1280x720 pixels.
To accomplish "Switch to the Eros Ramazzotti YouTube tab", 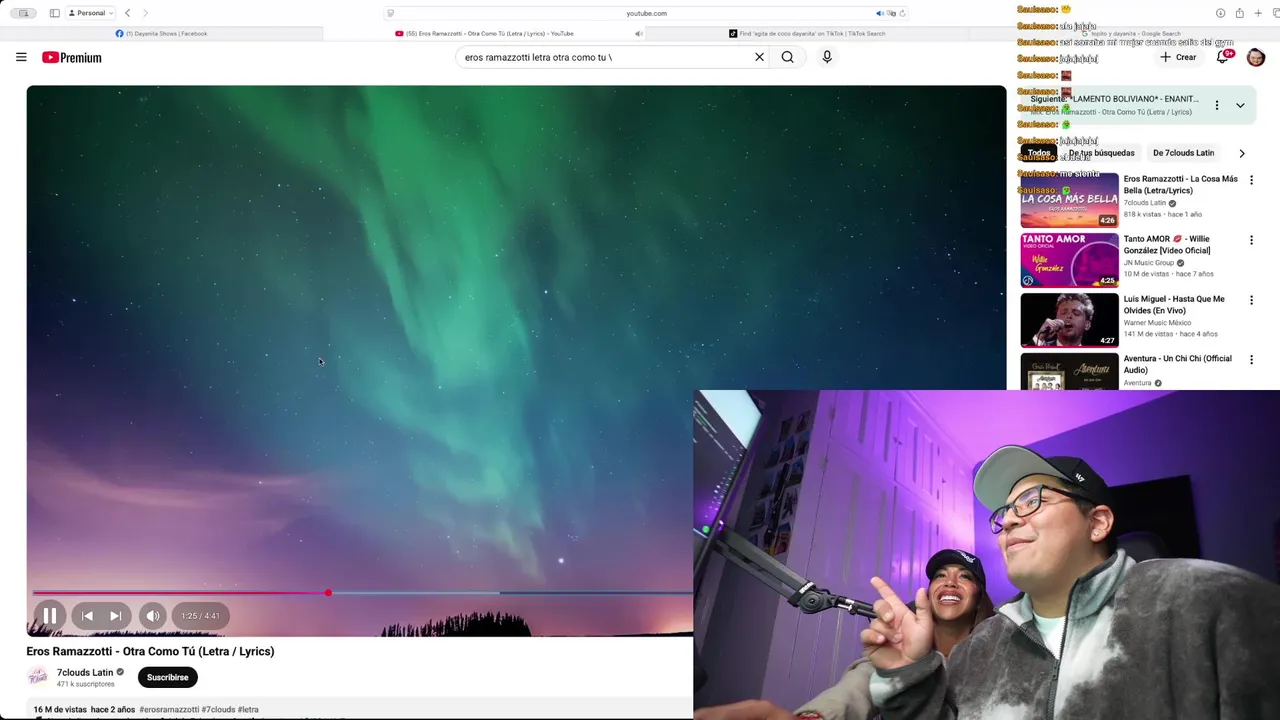I will point(485,33).
